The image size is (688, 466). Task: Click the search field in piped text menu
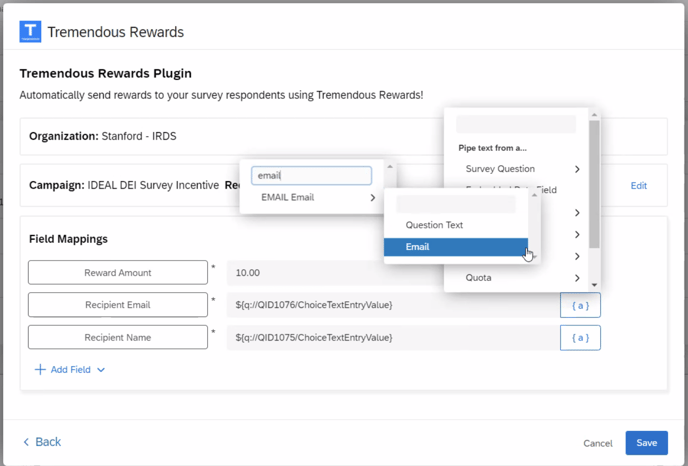pos(516,124)
